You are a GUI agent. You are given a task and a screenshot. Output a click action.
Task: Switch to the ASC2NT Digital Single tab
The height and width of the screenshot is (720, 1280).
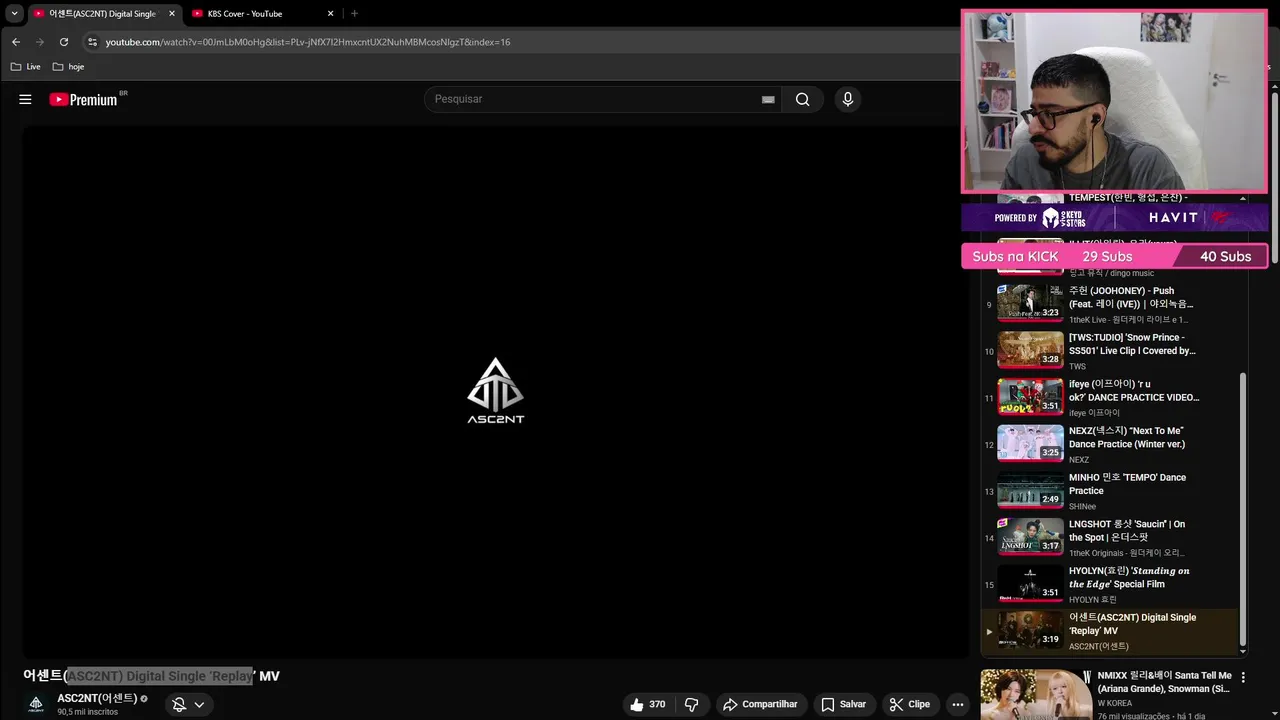[103, 14]
